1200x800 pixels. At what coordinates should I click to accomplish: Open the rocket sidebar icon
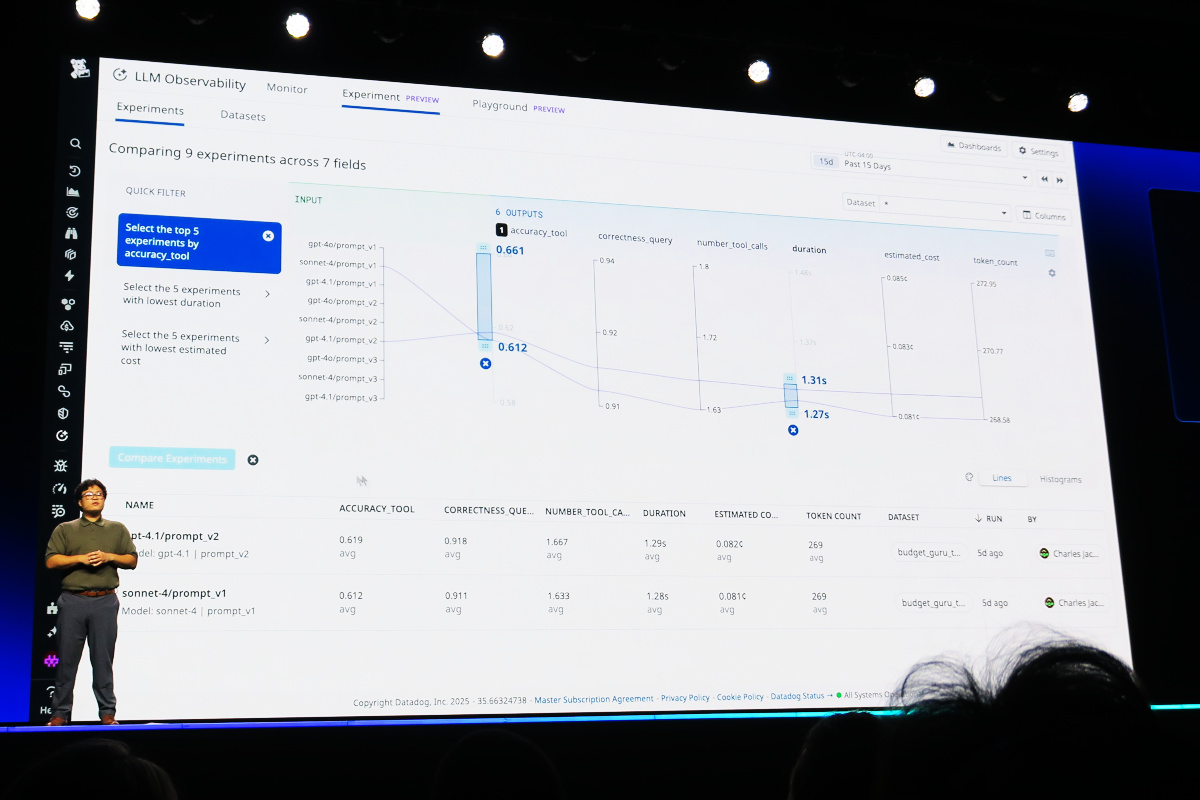(x=52, y=633)
